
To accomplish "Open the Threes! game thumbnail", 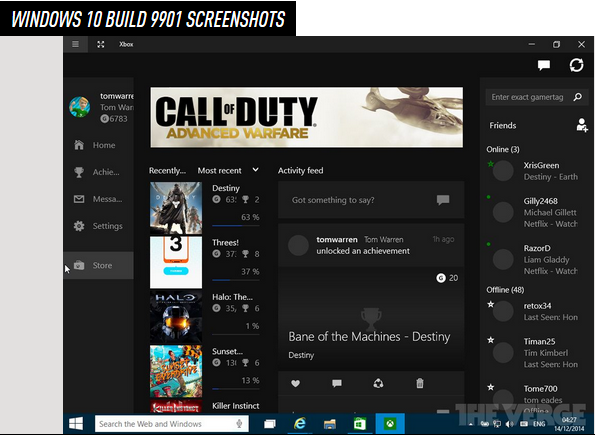I will pyautogui.click(x=176, y=262).
